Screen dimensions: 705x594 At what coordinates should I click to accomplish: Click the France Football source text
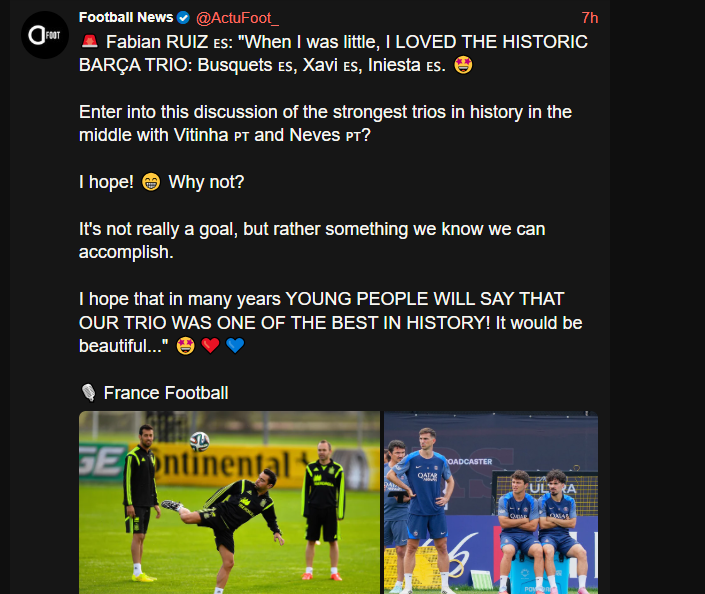(166, 393)
